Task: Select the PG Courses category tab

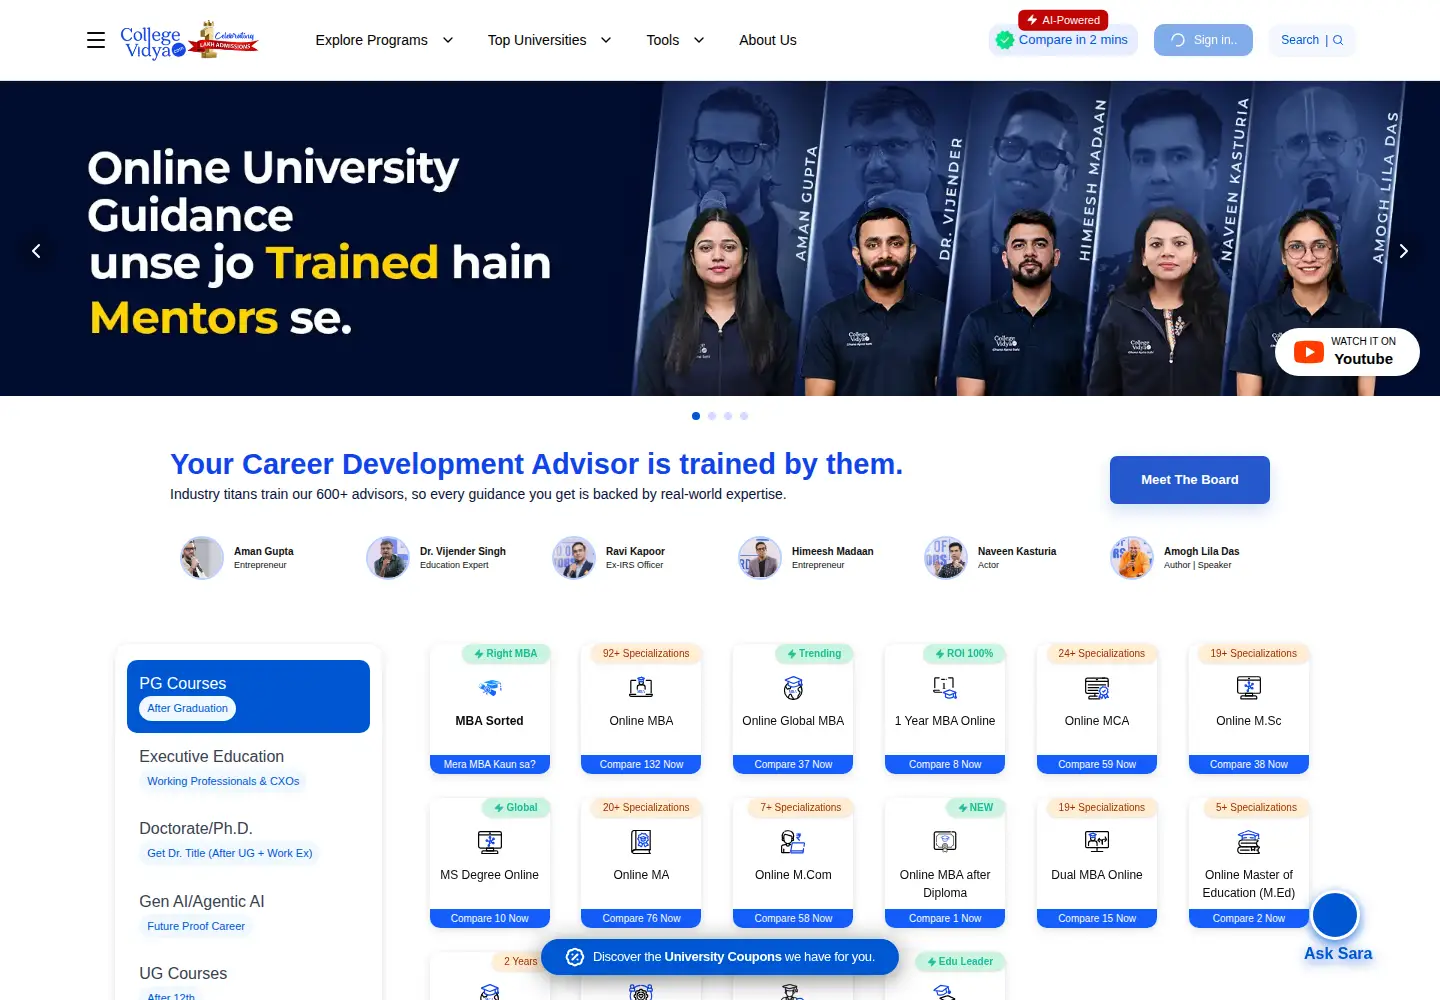Action: pyautogui.click(x=248, y=696)
